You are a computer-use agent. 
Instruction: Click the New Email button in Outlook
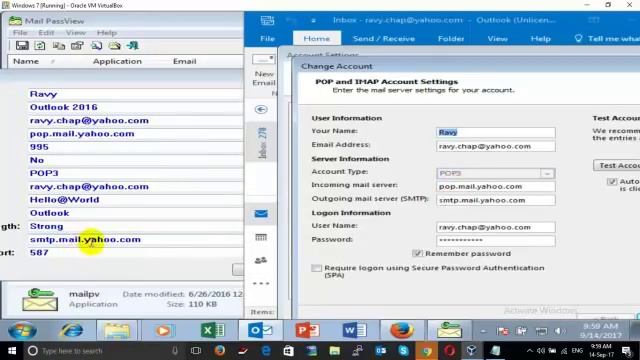[x=263, y=71]
